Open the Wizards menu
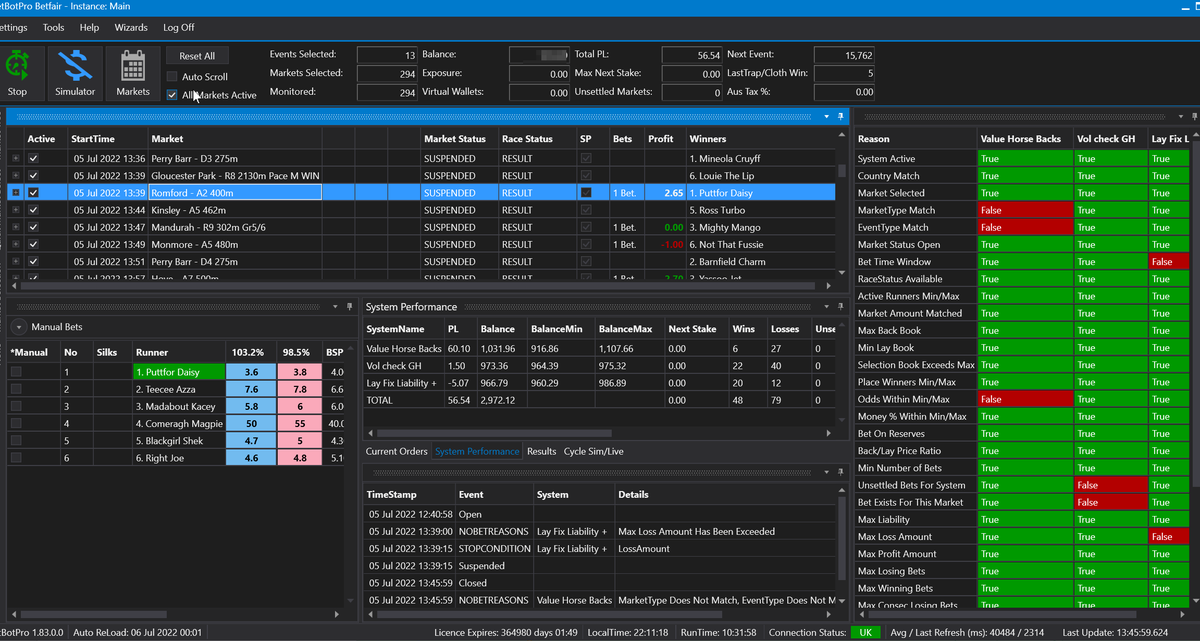Image resolution: width=1200 pixels, height=641 pixels. [130, 28]
